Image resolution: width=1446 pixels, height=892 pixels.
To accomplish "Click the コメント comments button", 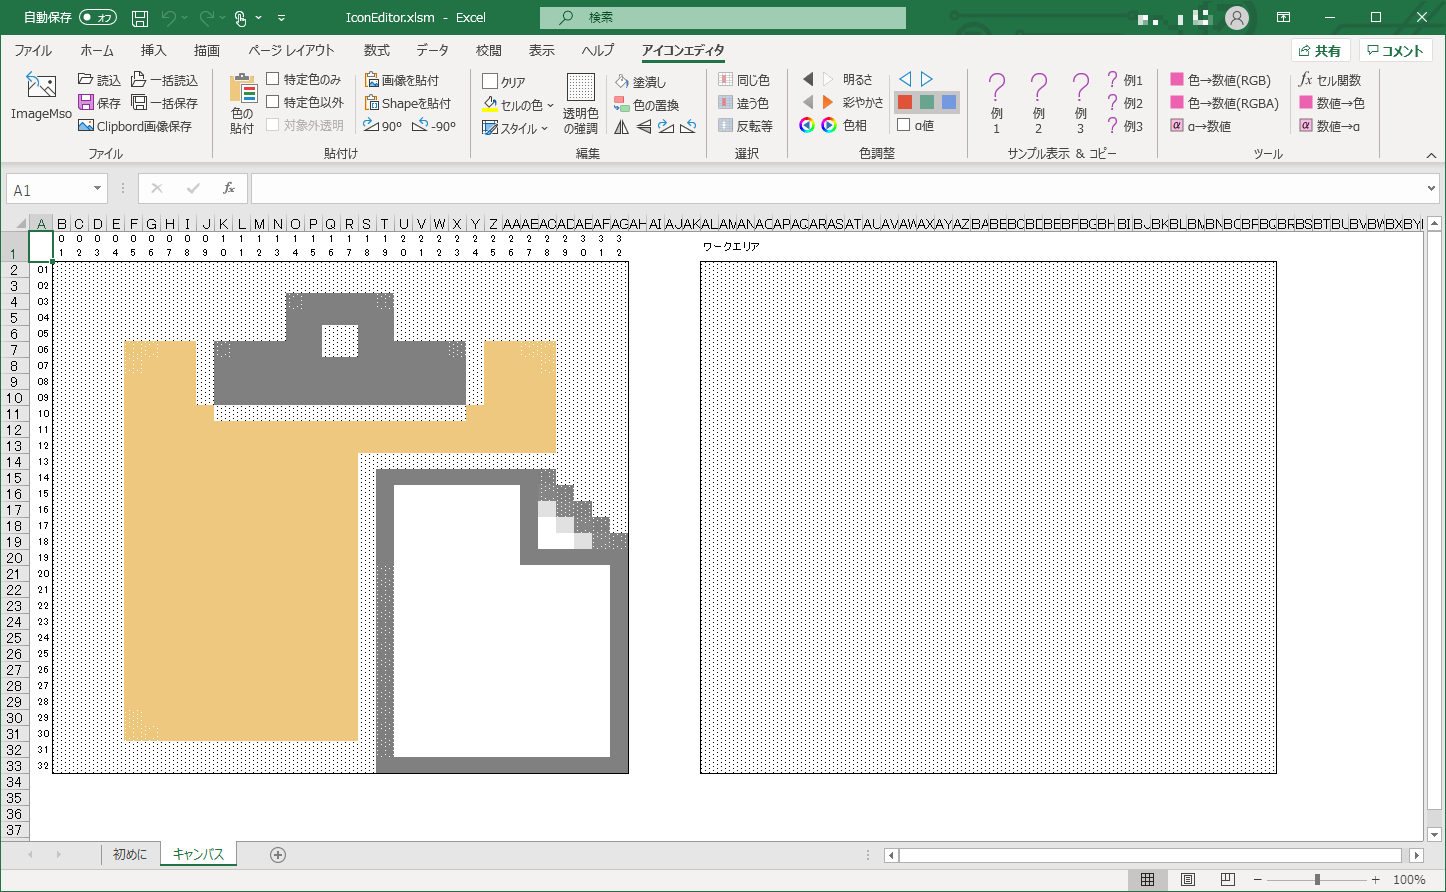I will pyautogui.click(x=1395, y=51).
